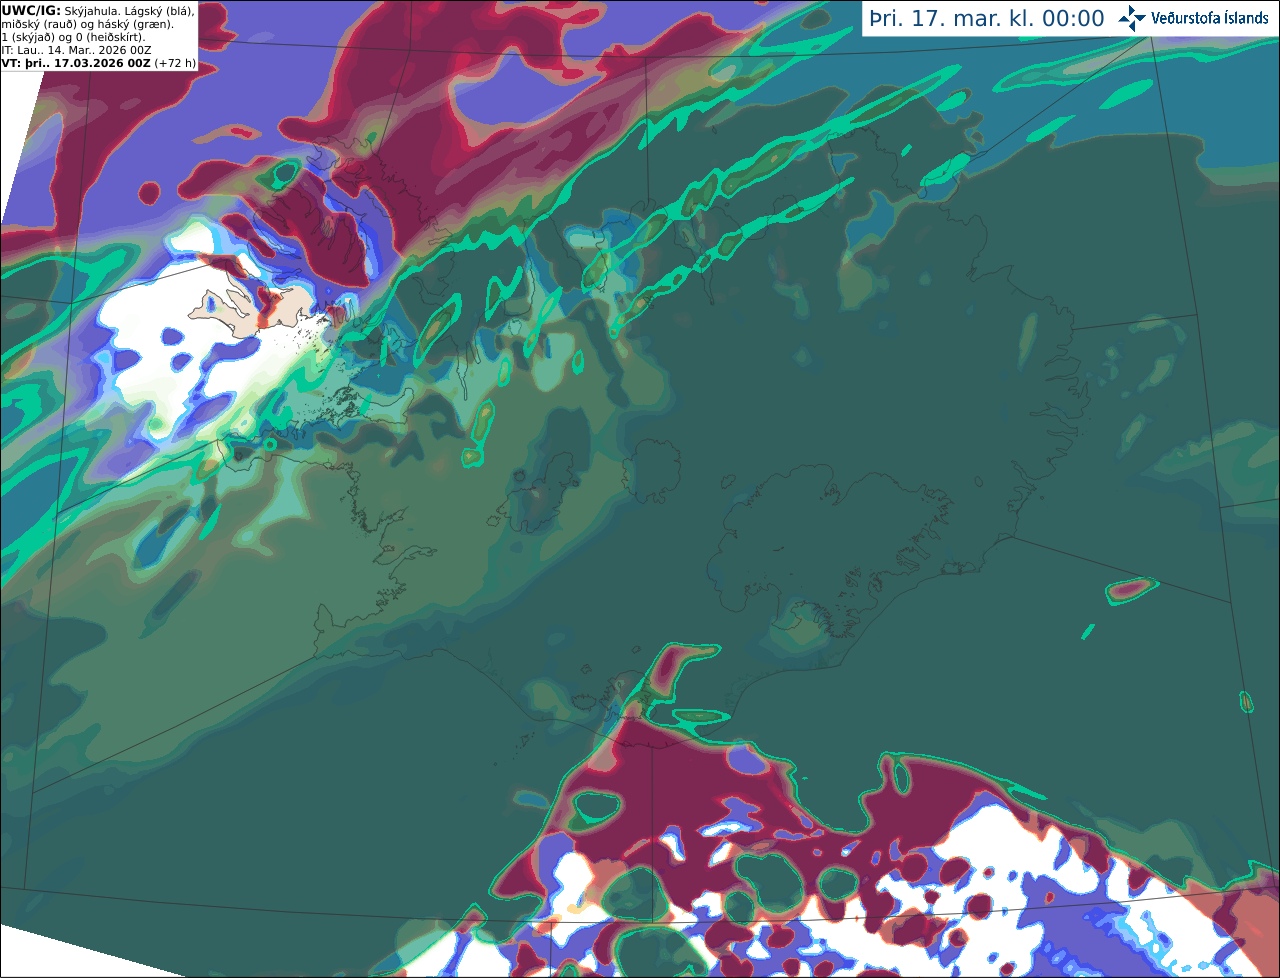Click the '(+72 h)' forecast offset text
This screenshot has height=978, width=1280.
point(175,63)
